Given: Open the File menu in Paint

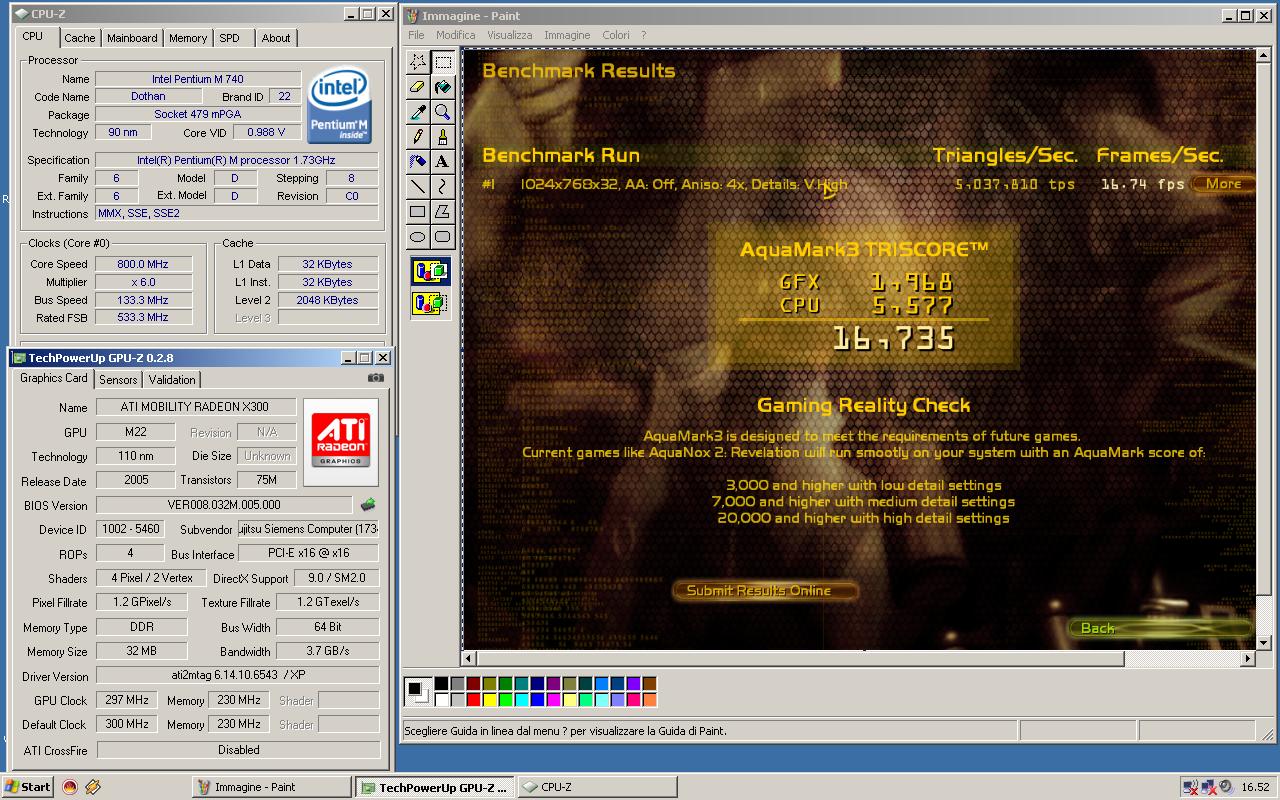Looking at the screenshot, I should pyautogui.click(x=416, y=35).
